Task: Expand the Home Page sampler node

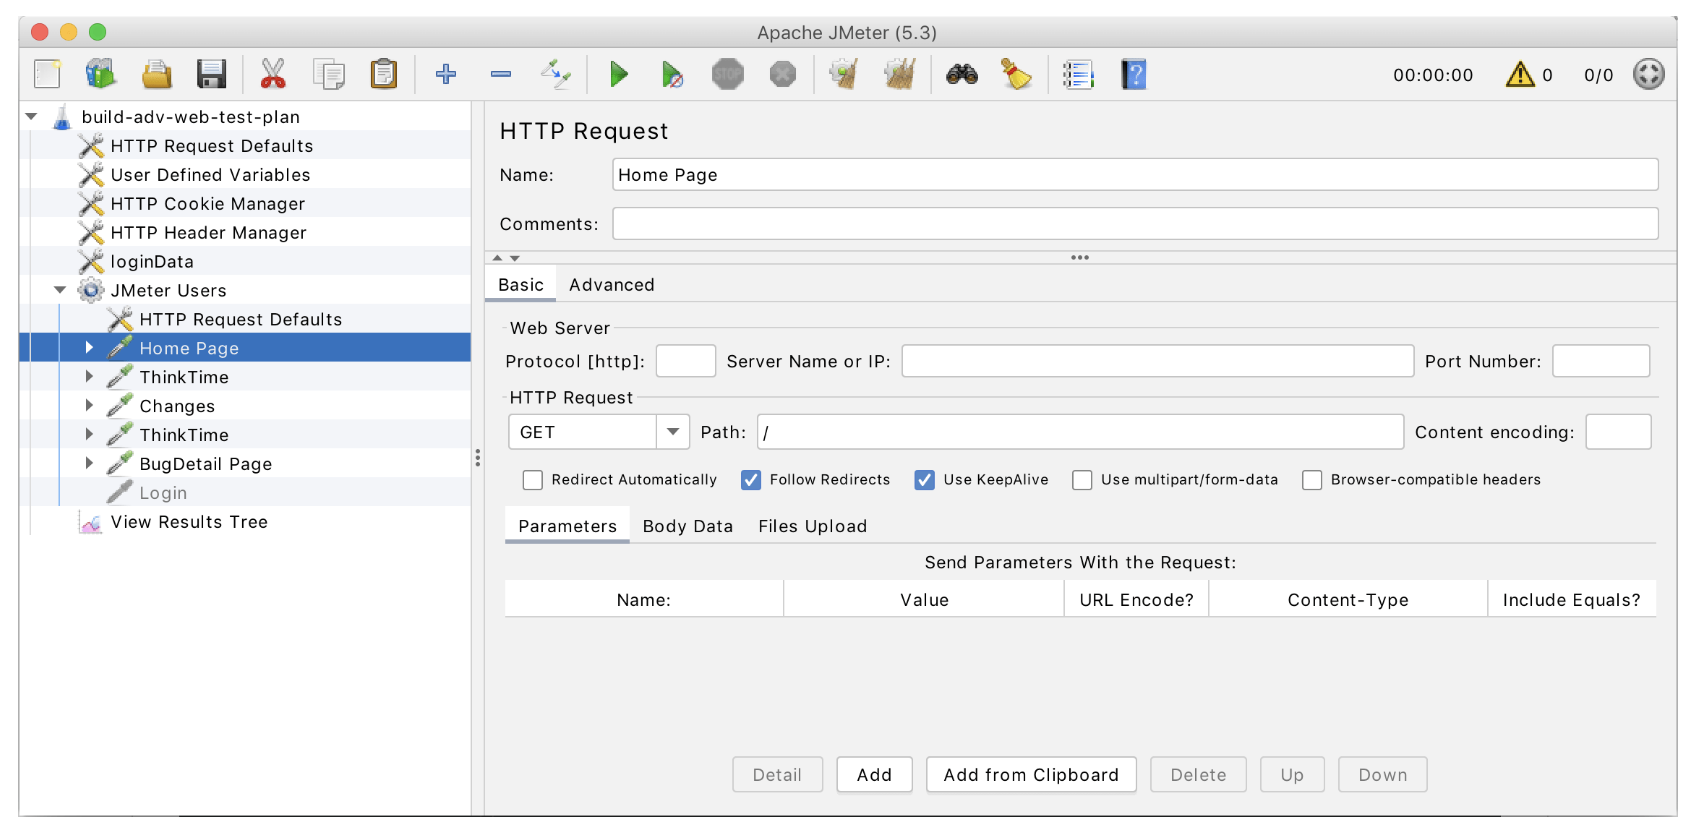Action: click(89, 348)
